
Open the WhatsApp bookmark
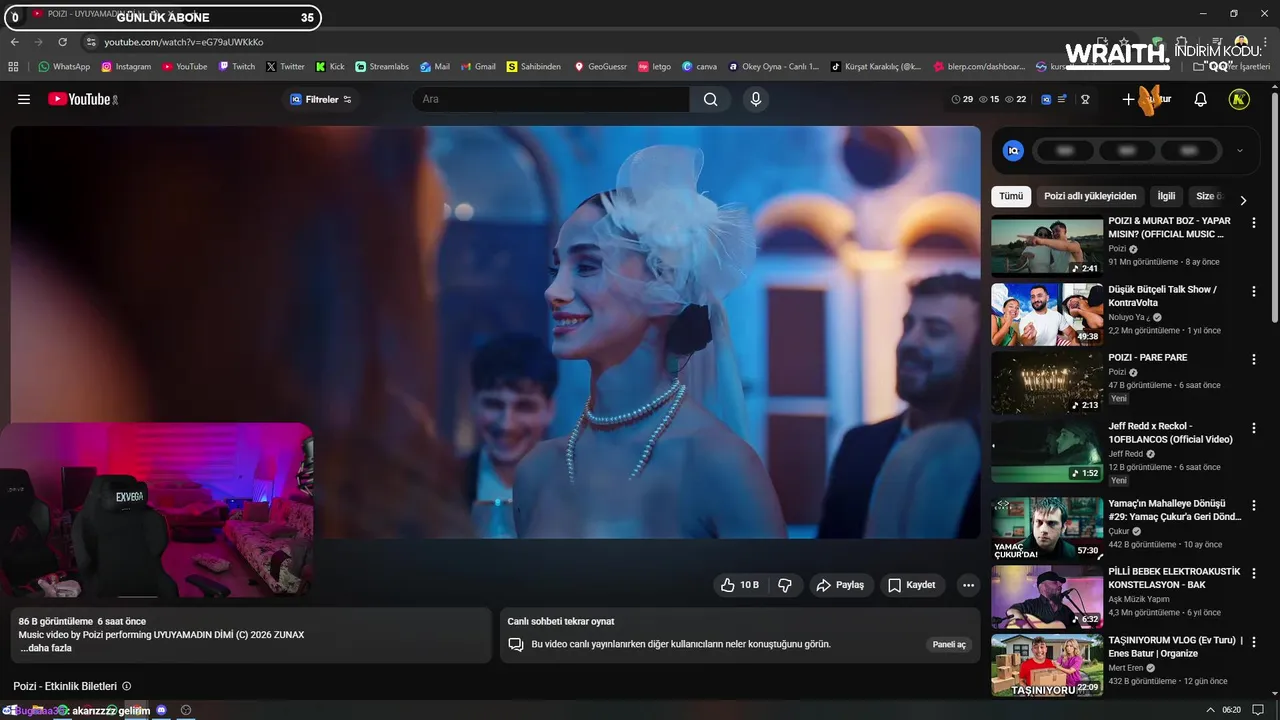64,67
